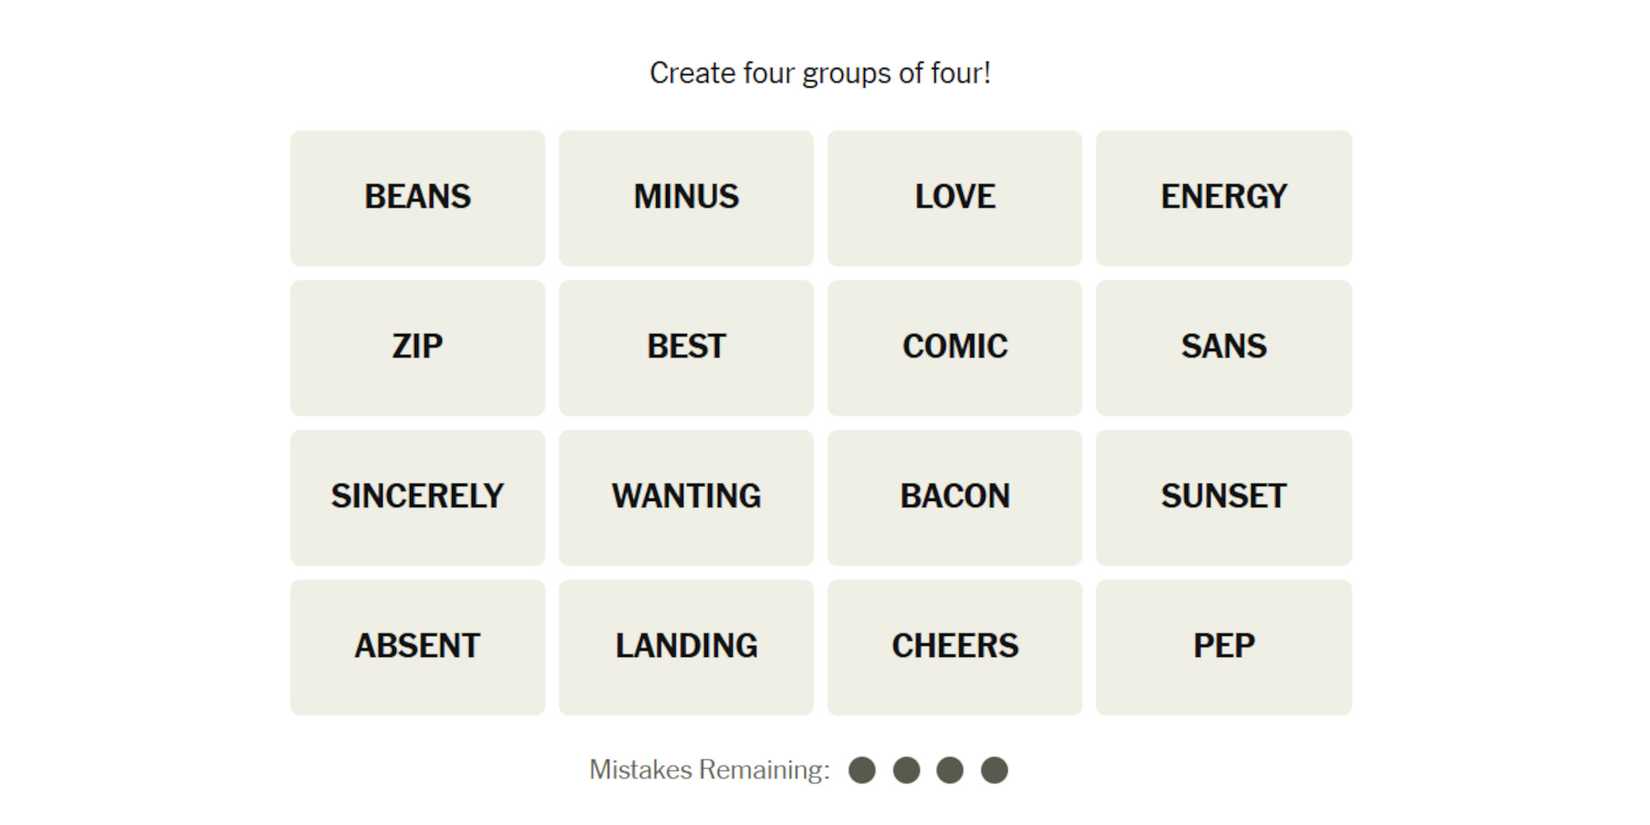Select the ZIP word card

(x=417, y=347)
